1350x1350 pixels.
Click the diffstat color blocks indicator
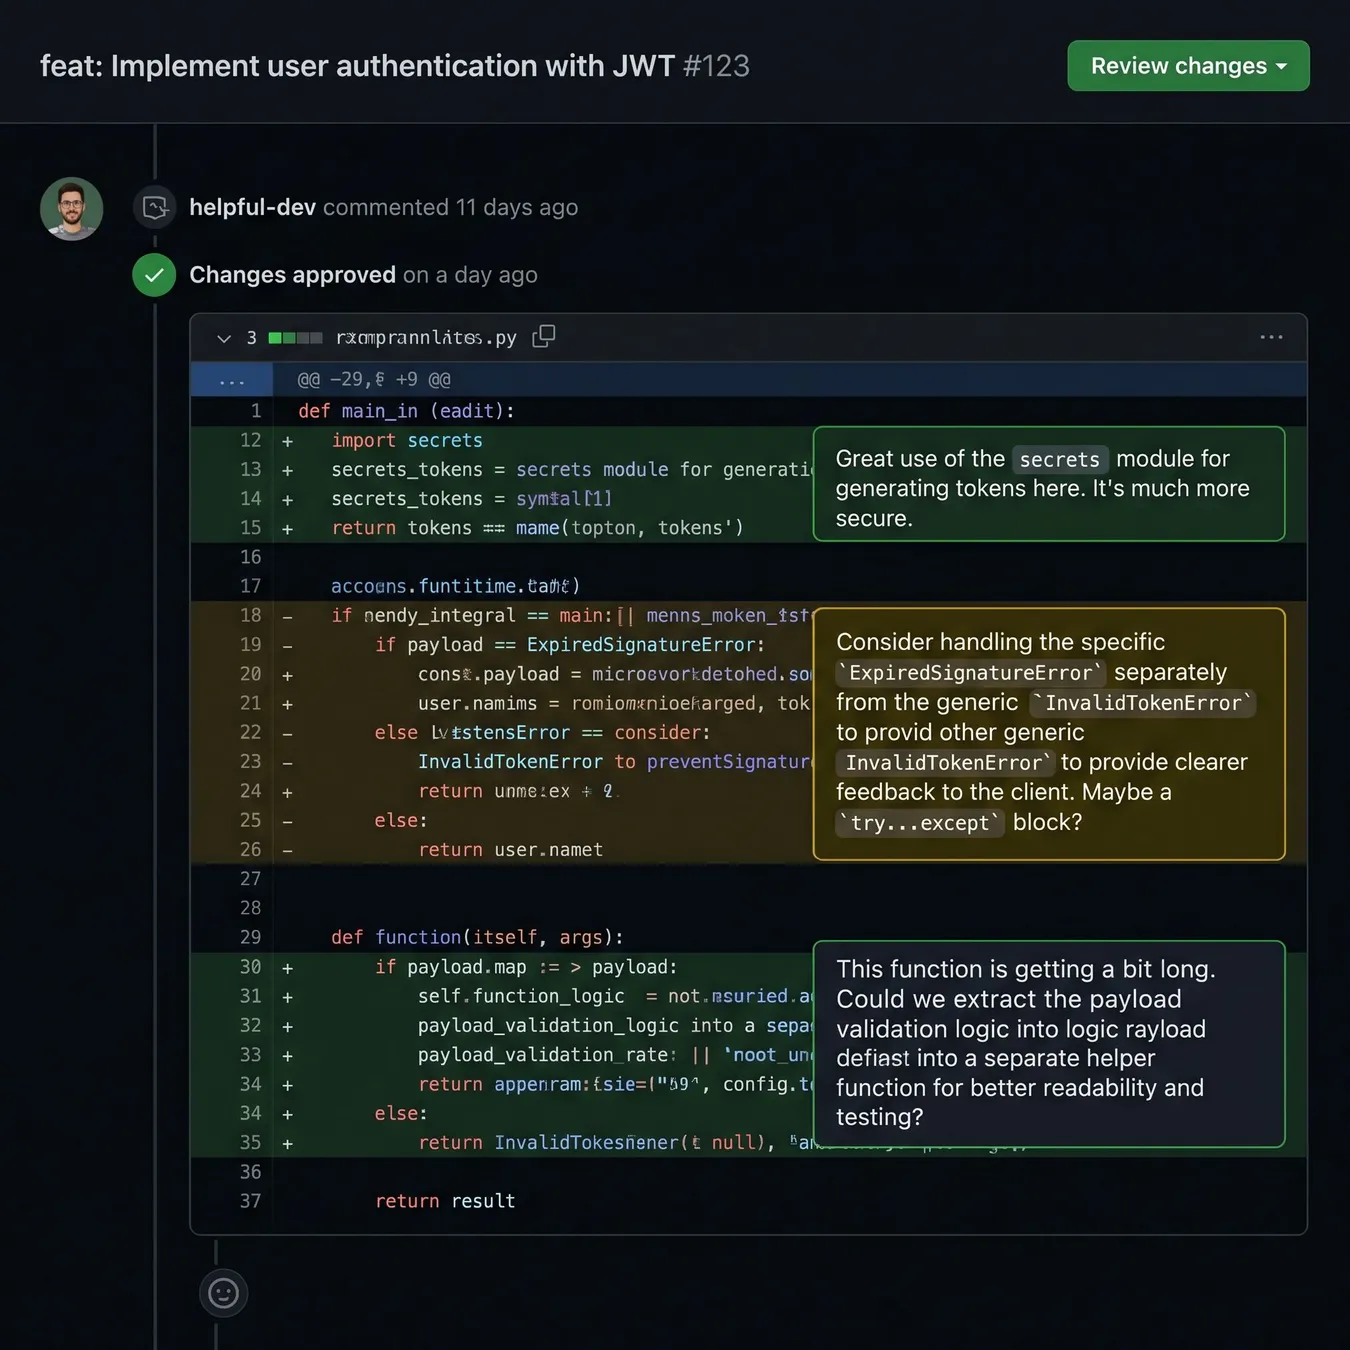point(295,338)
